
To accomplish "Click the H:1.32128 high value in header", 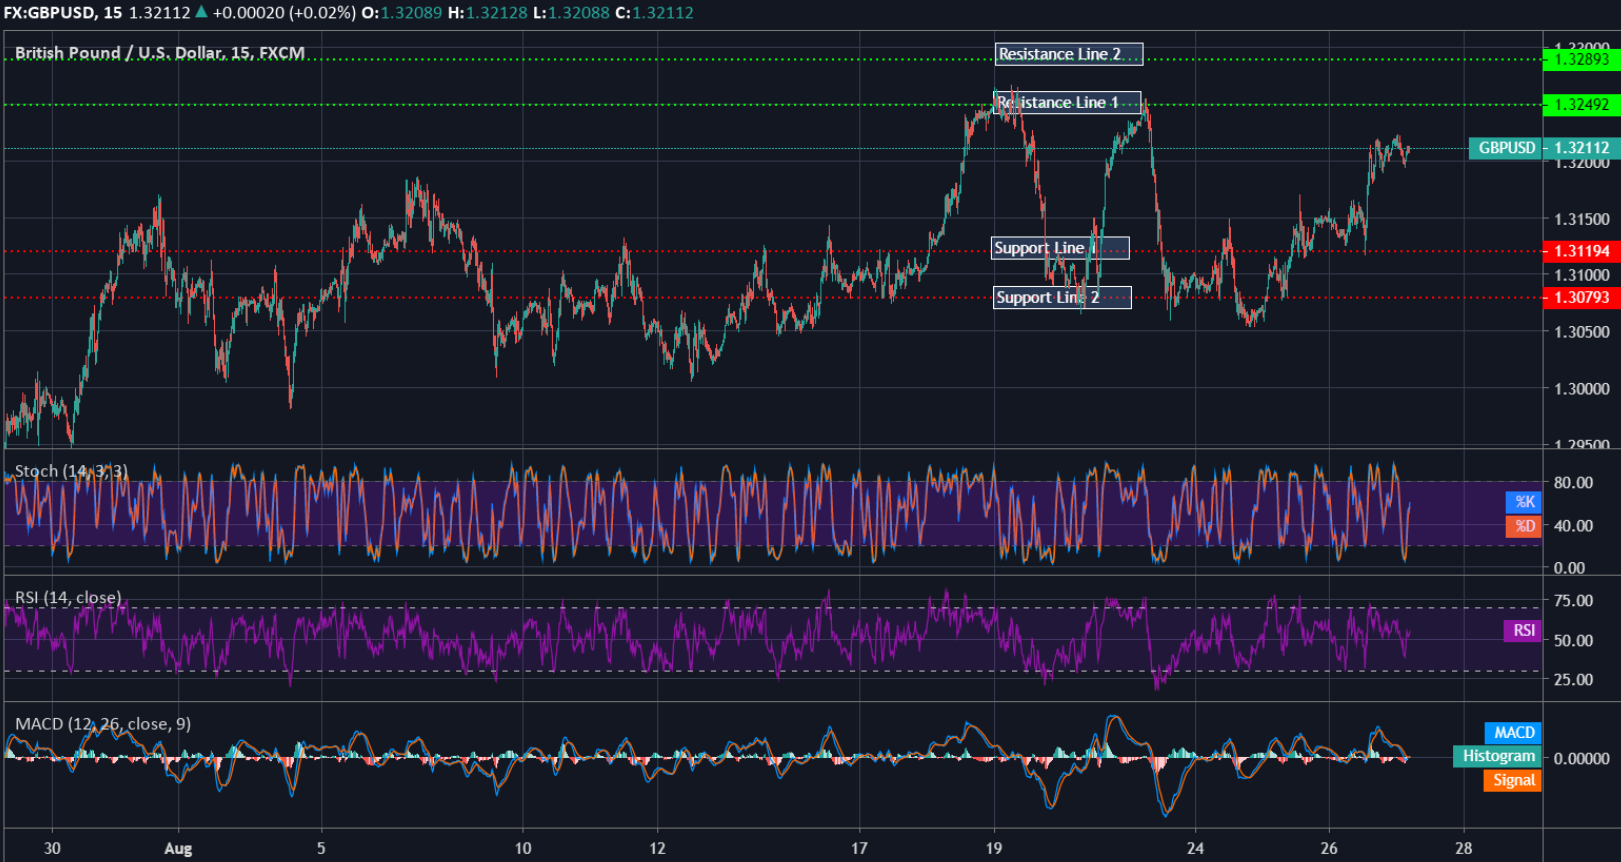I will coord(488,13).
